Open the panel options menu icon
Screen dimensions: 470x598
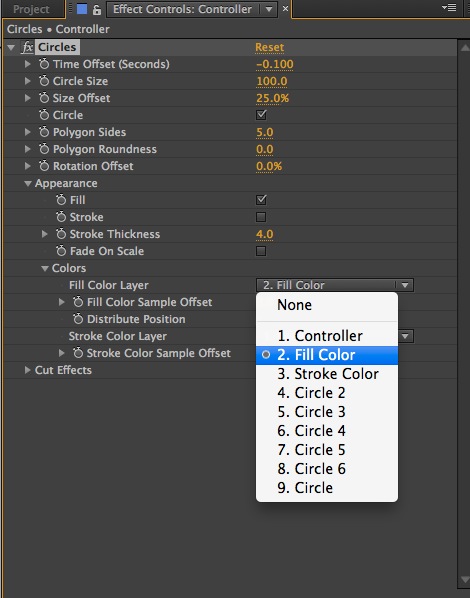[449, 7]
